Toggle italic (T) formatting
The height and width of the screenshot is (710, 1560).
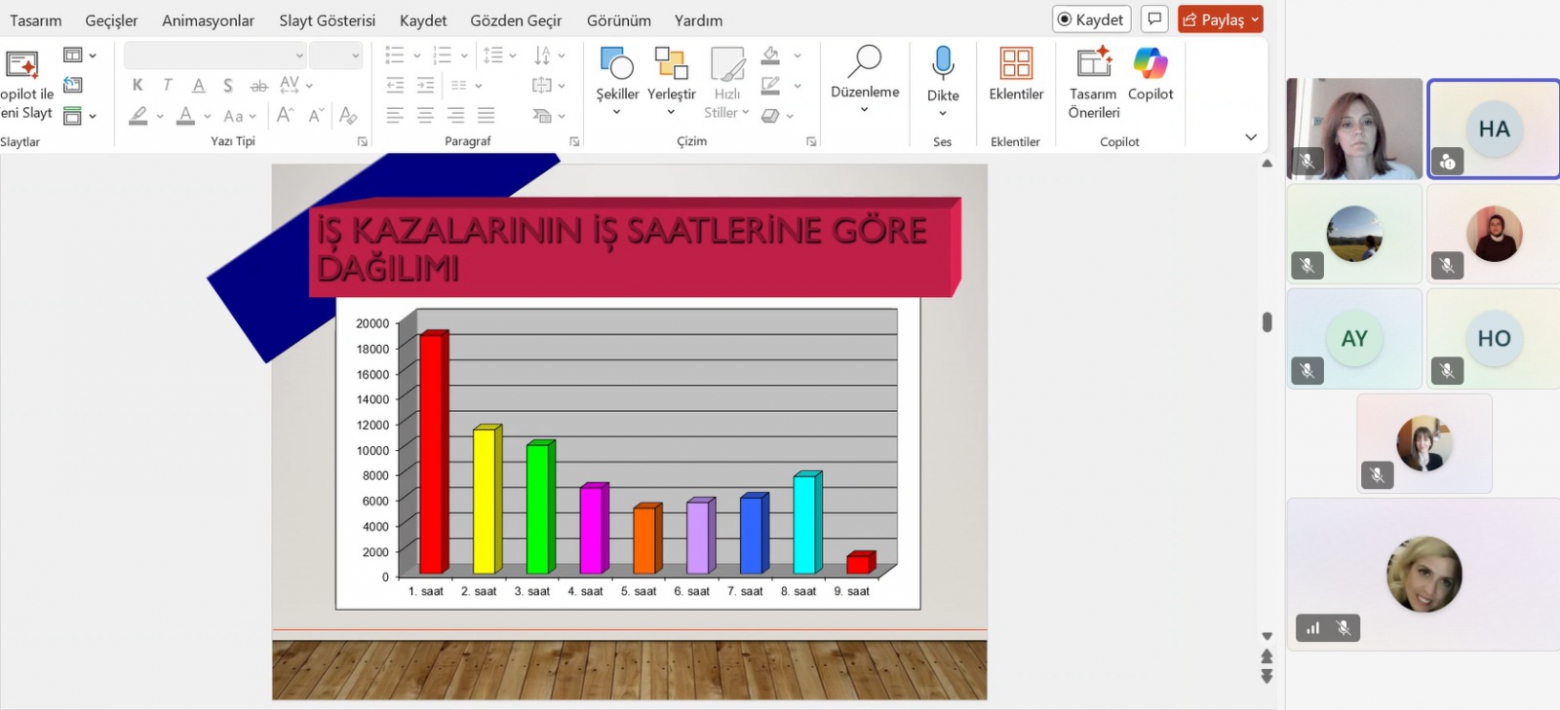click(x=167, y=86)
